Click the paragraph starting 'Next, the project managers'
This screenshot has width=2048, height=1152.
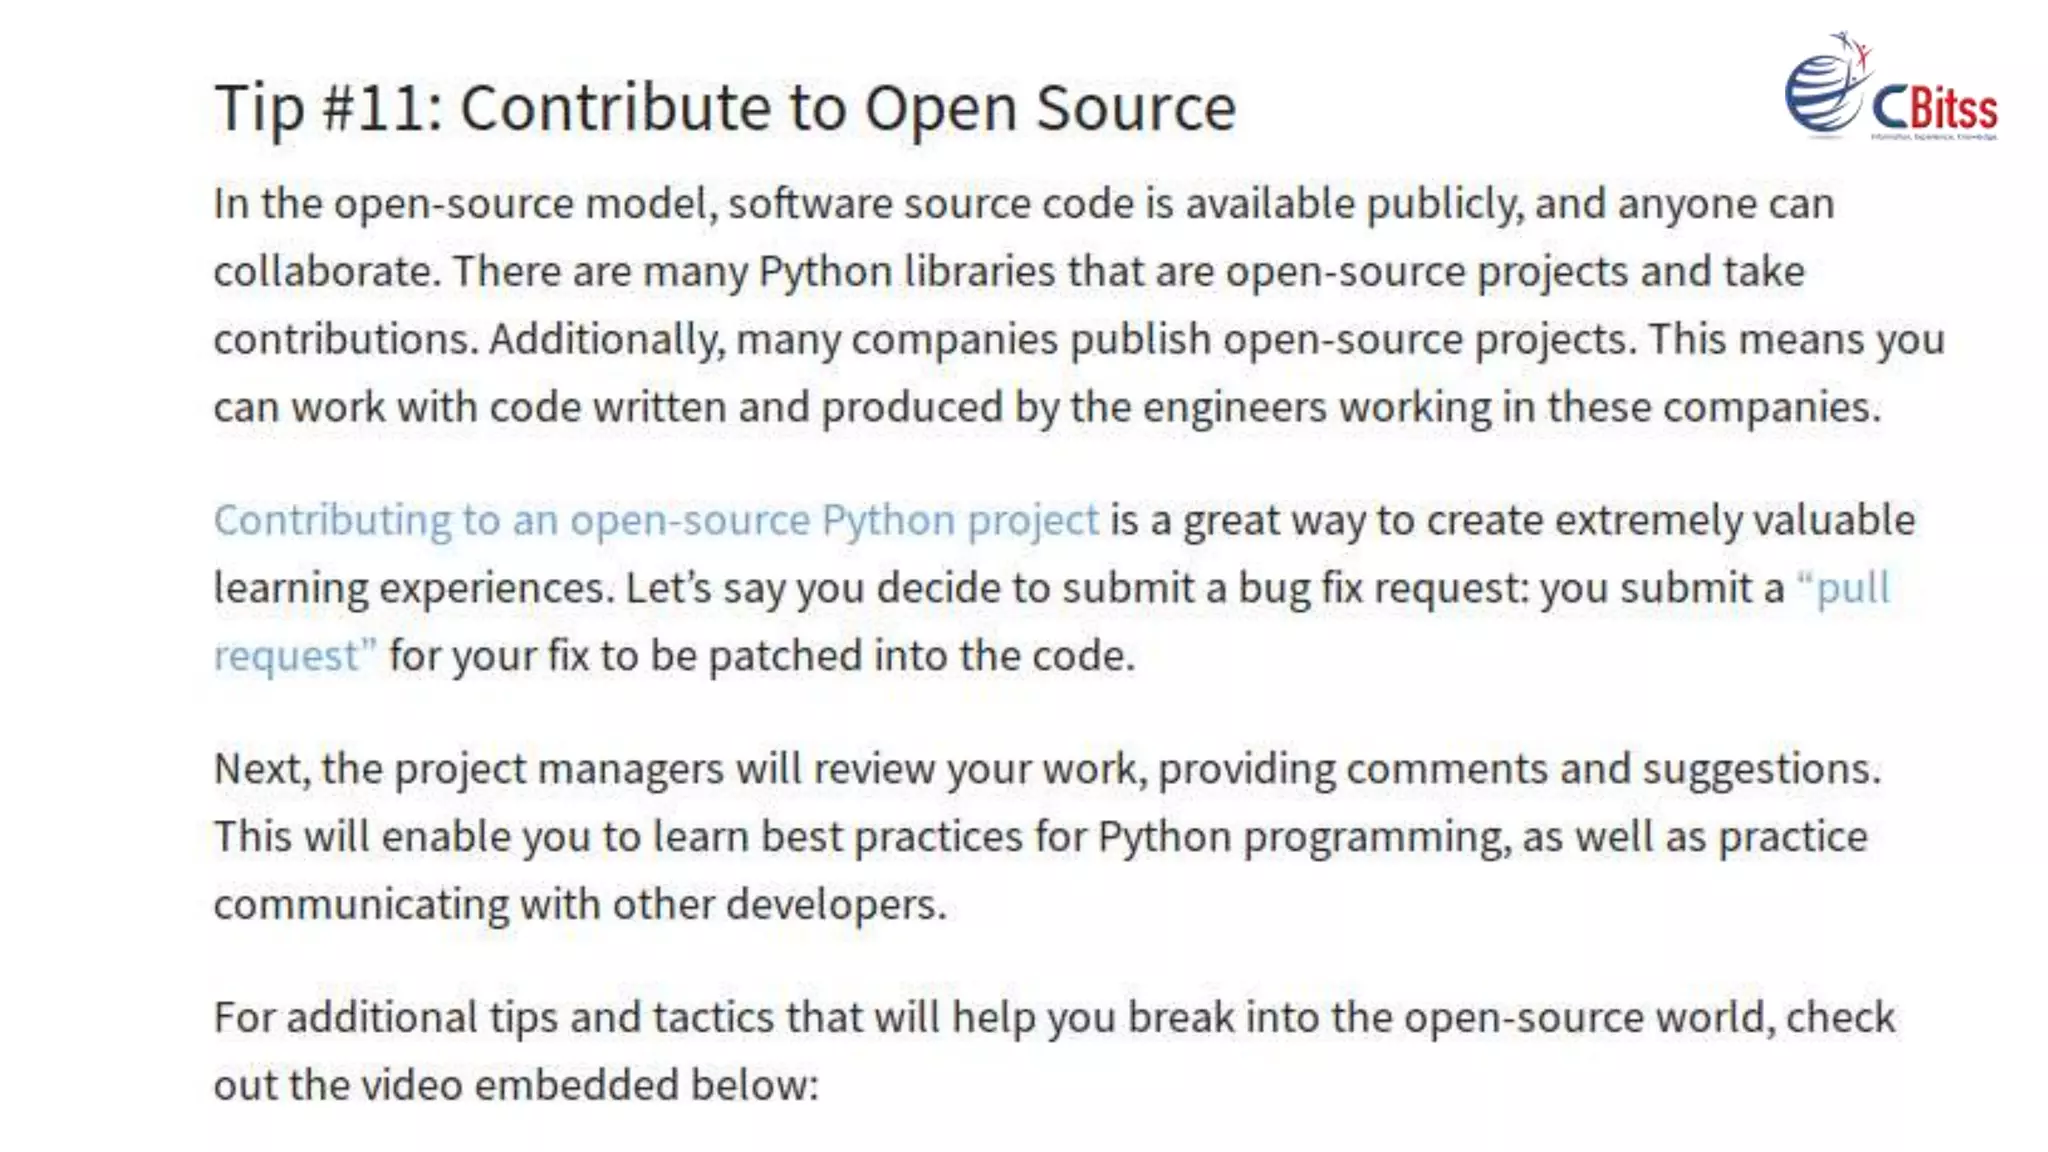(1047, 836)
